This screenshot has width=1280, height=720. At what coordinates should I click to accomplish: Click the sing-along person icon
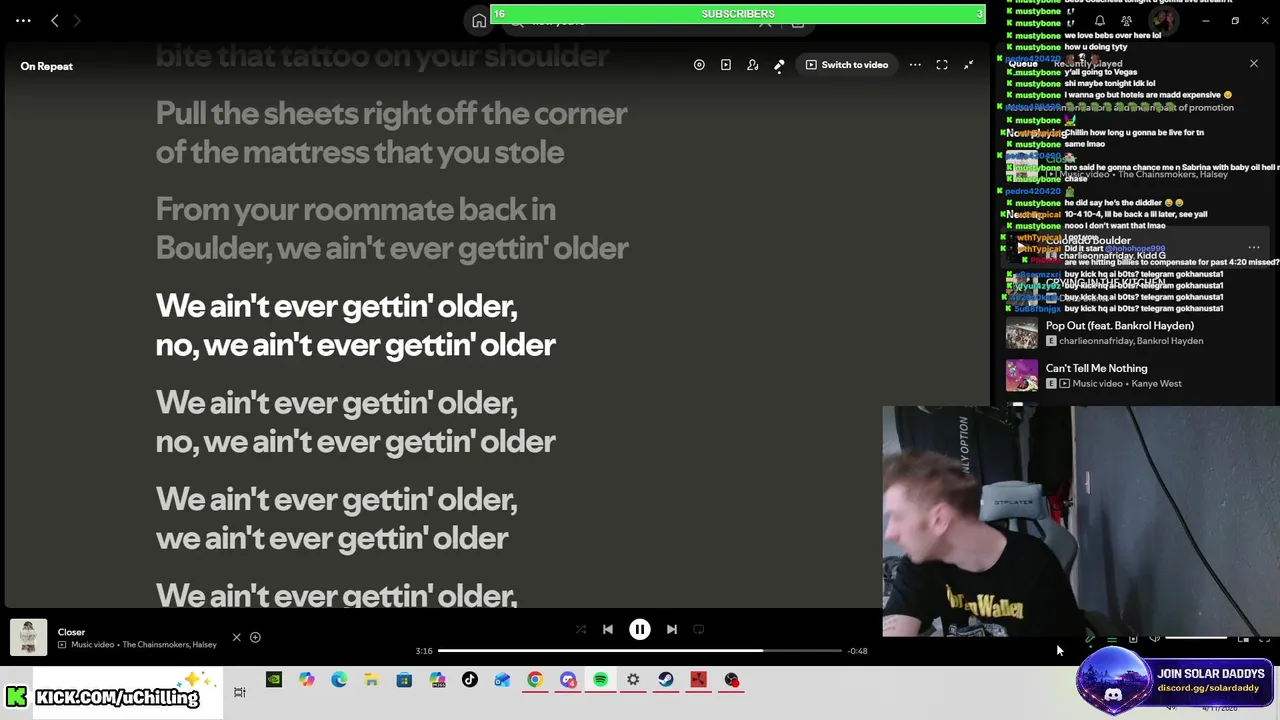click(753, 65)
